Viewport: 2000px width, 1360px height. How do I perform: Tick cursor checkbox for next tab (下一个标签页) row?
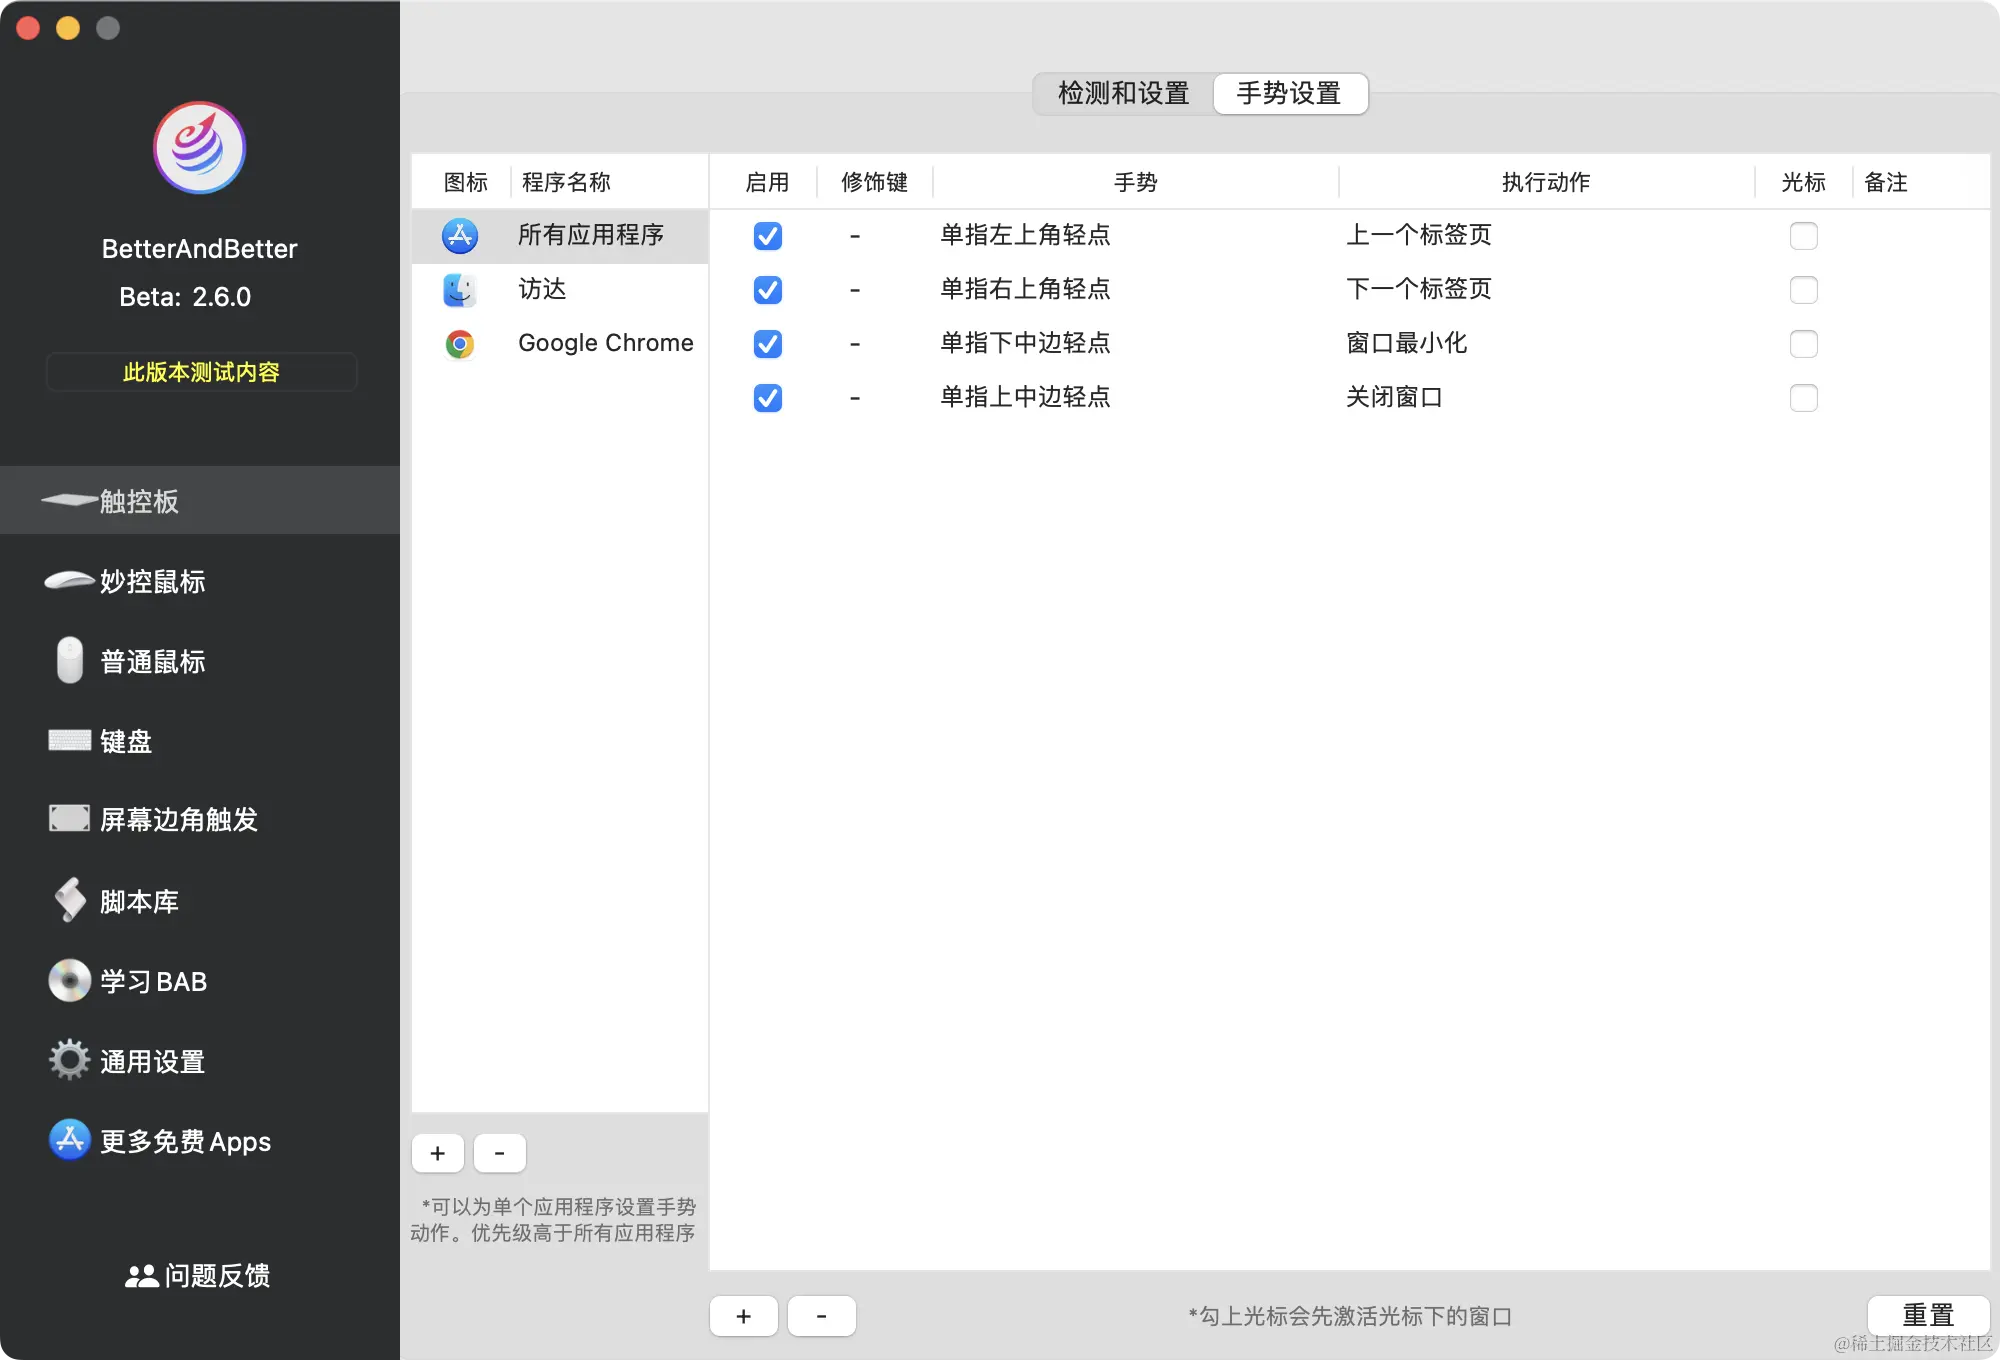[x=1803, y=290]
